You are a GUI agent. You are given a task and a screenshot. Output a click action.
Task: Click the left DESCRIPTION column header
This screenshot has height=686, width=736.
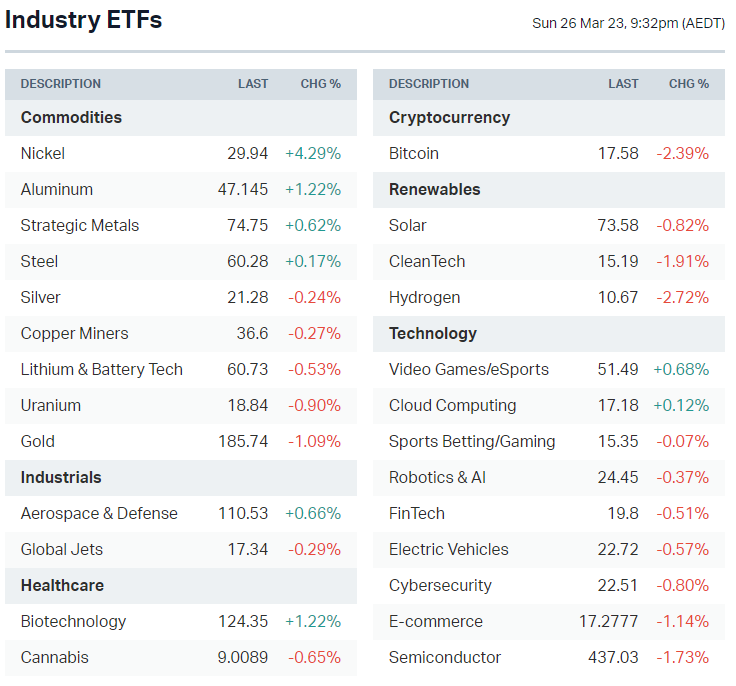click(x=61, y=84)
